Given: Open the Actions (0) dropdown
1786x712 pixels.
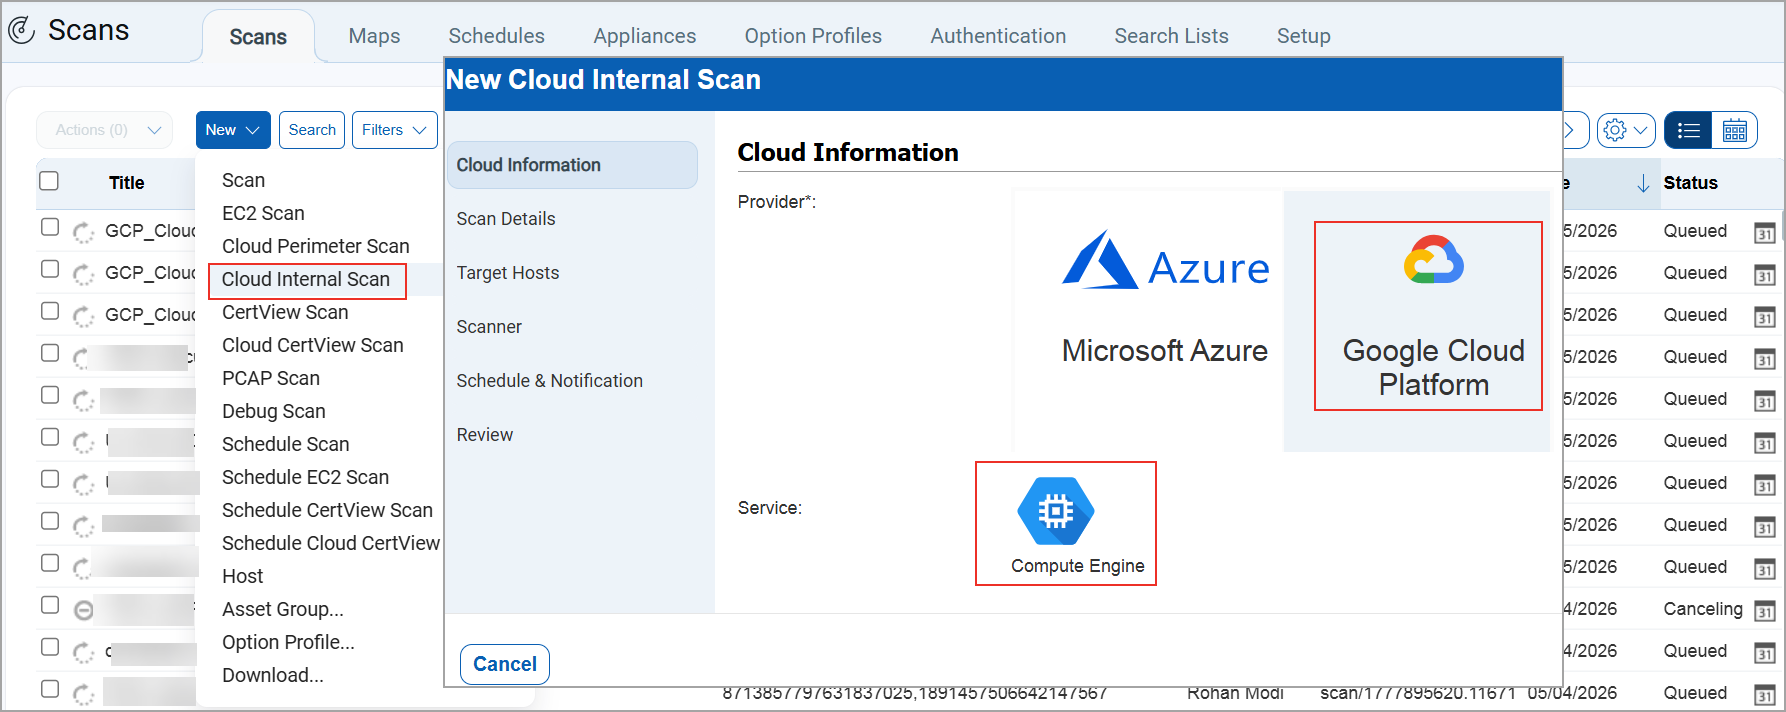Looking at the screenshot, I should [x=105, y=130].
